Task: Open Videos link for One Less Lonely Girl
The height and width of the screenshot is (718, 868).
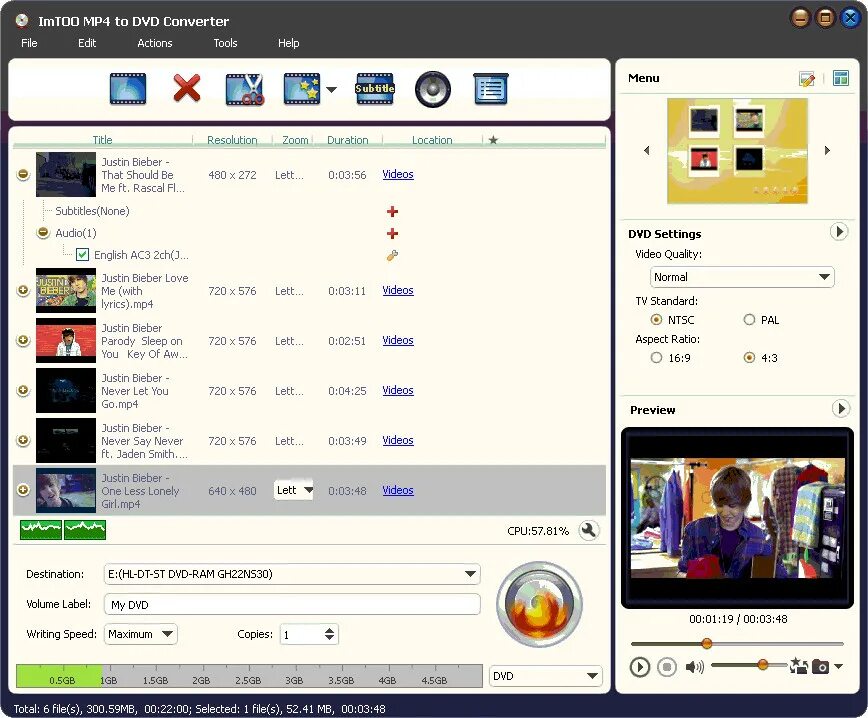Action: (398, 490)
